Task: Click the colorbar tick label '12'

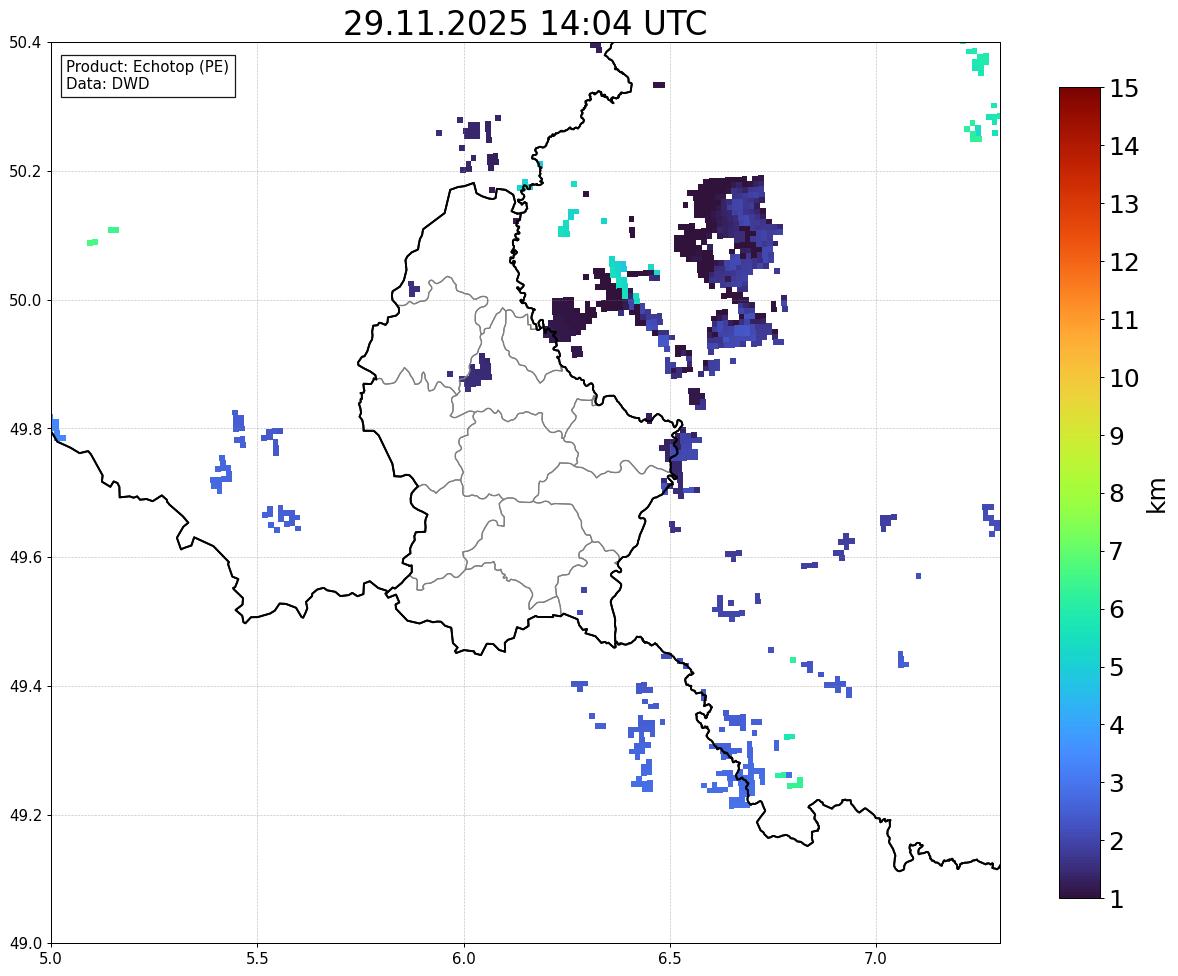Action: [1124, 262]
